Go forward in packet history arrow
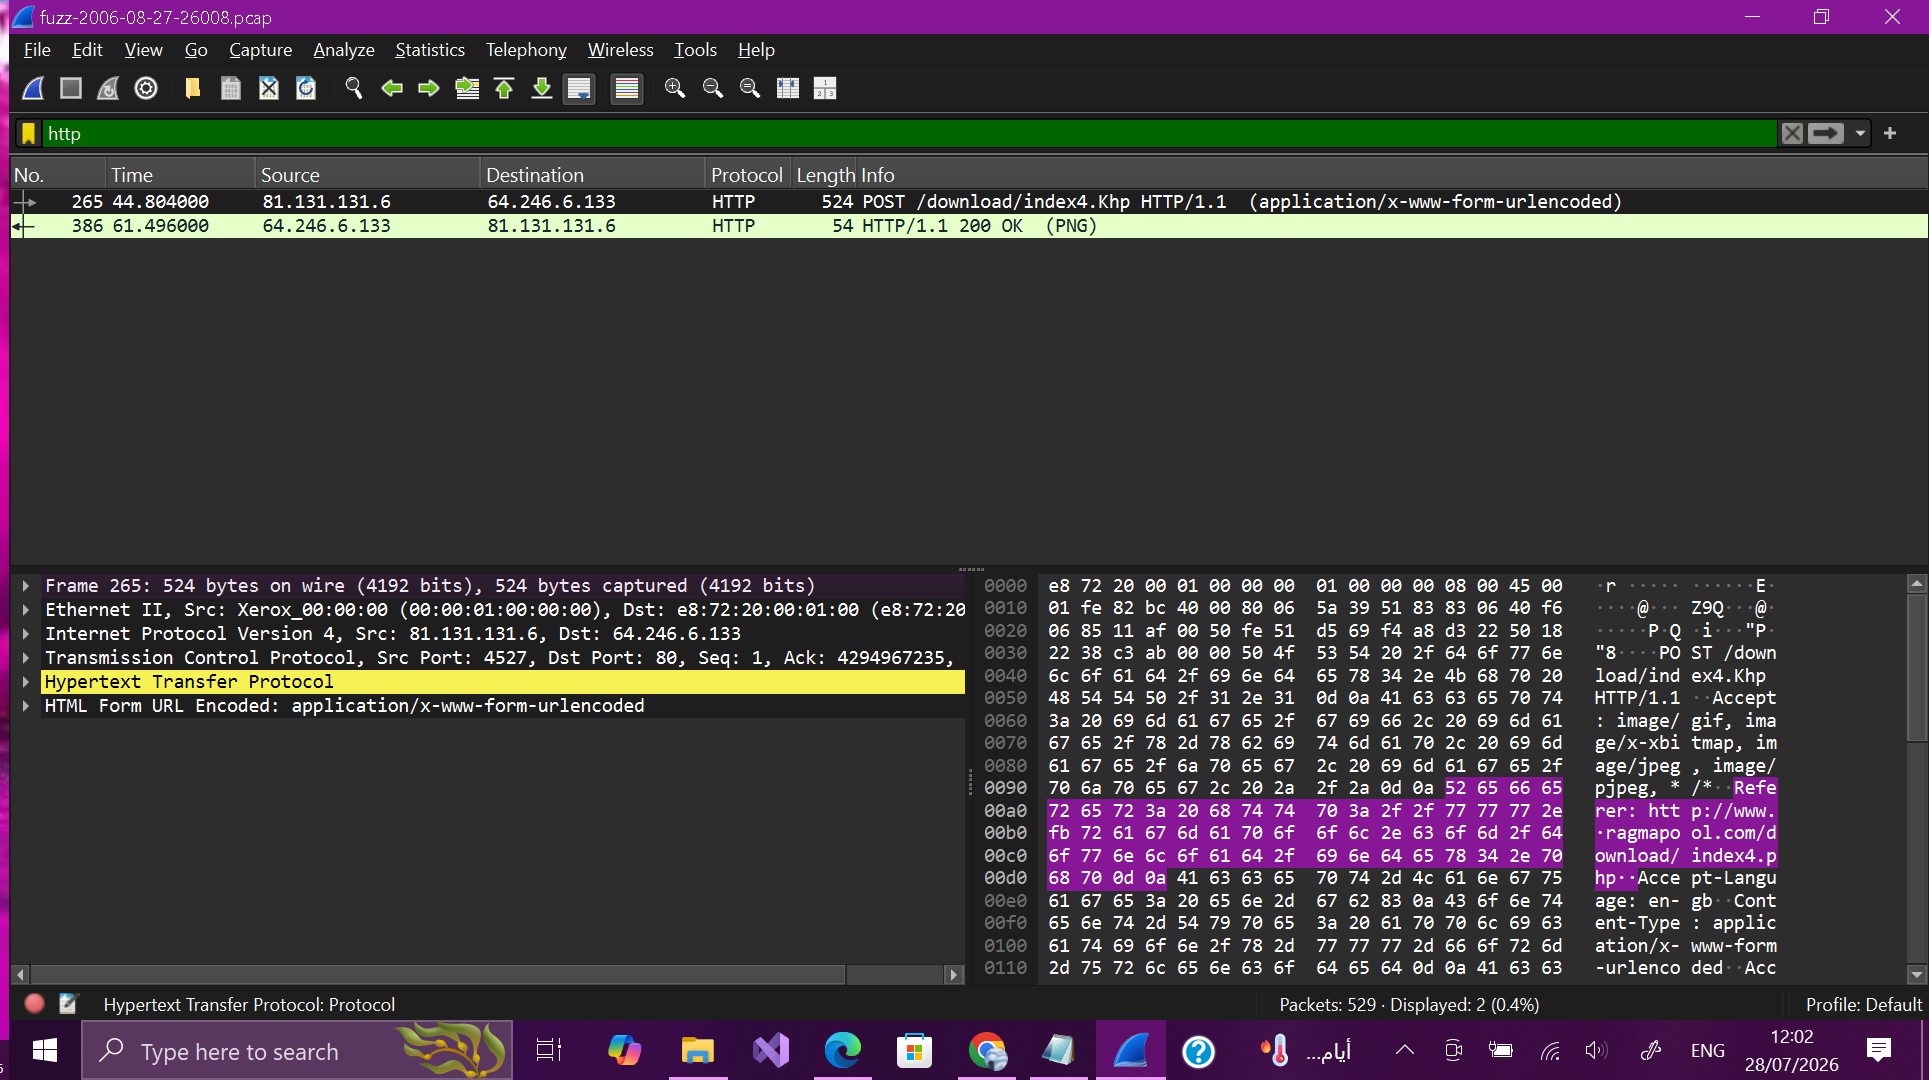Screen dimensions: 1929x1080 428,88
